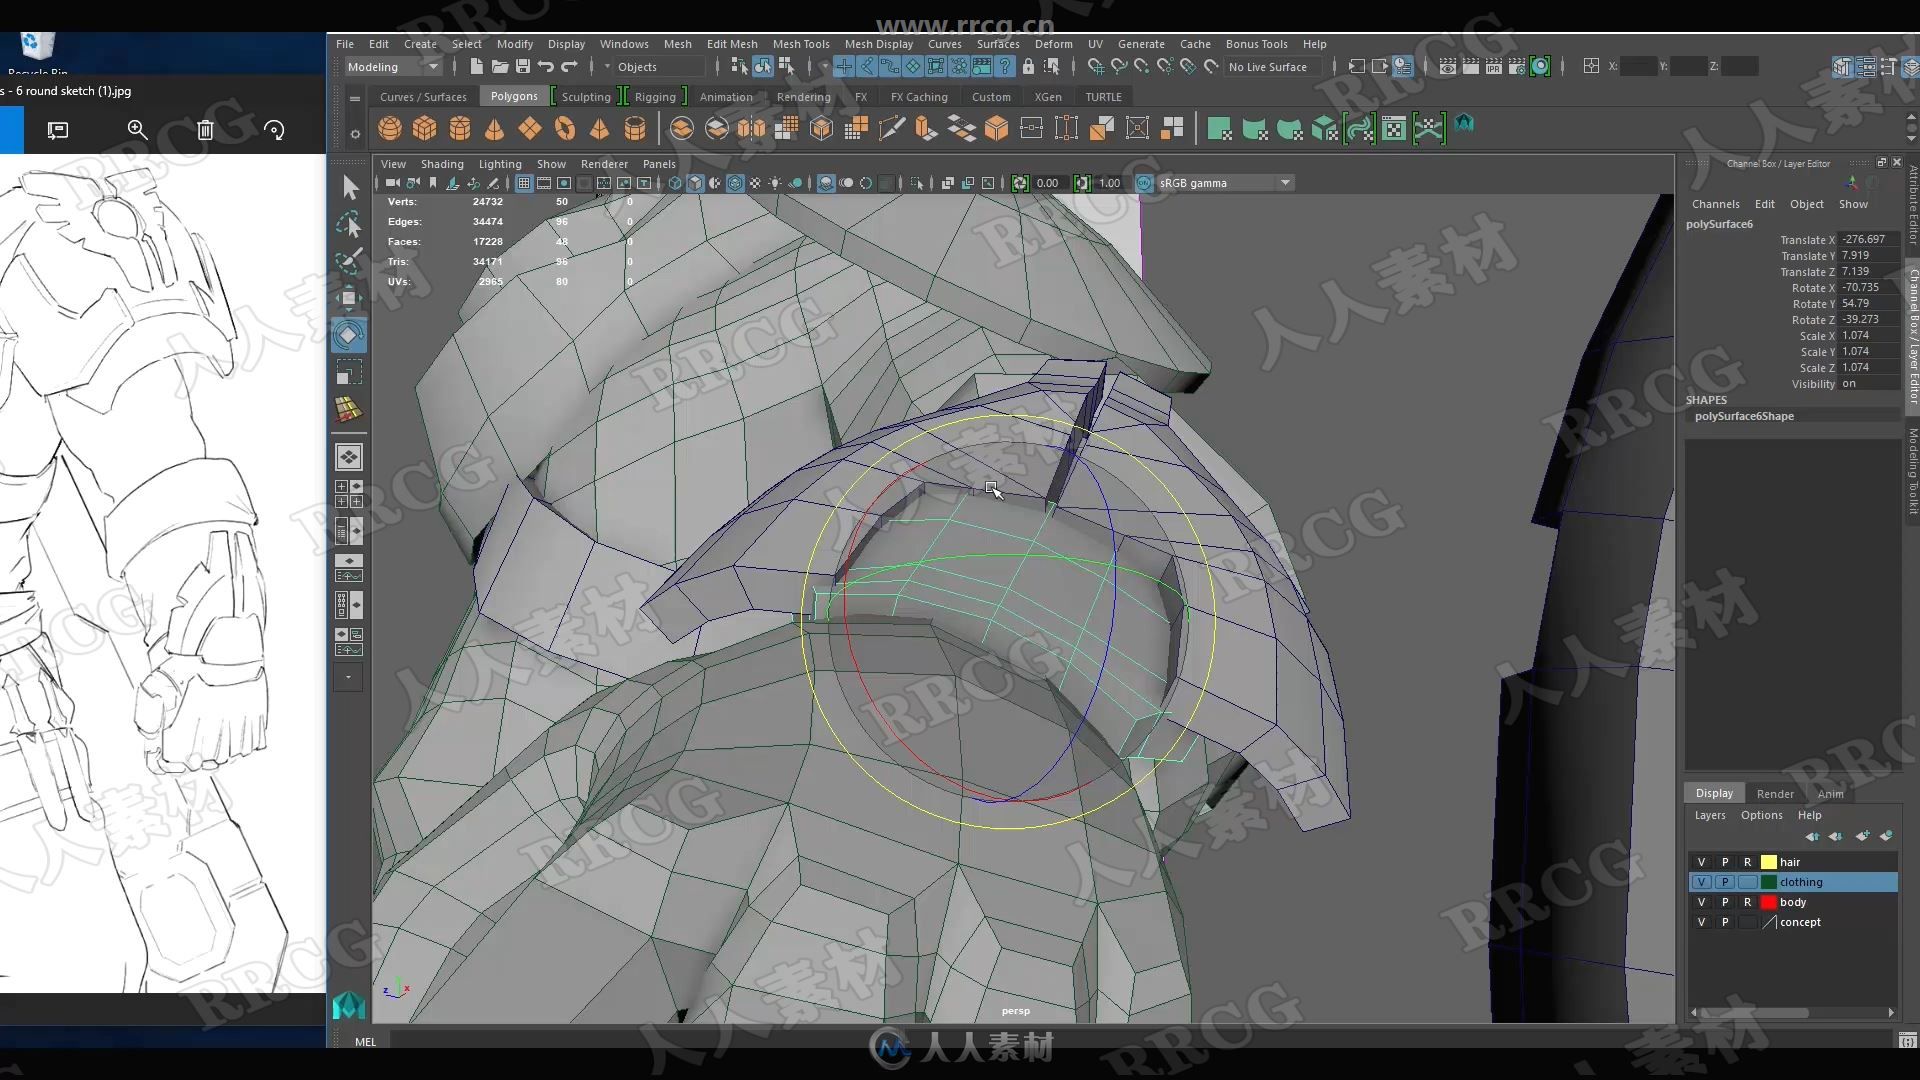Click the Rigging tab
The height and width of the screenshot is (1080, 1920).
(655, 96)
